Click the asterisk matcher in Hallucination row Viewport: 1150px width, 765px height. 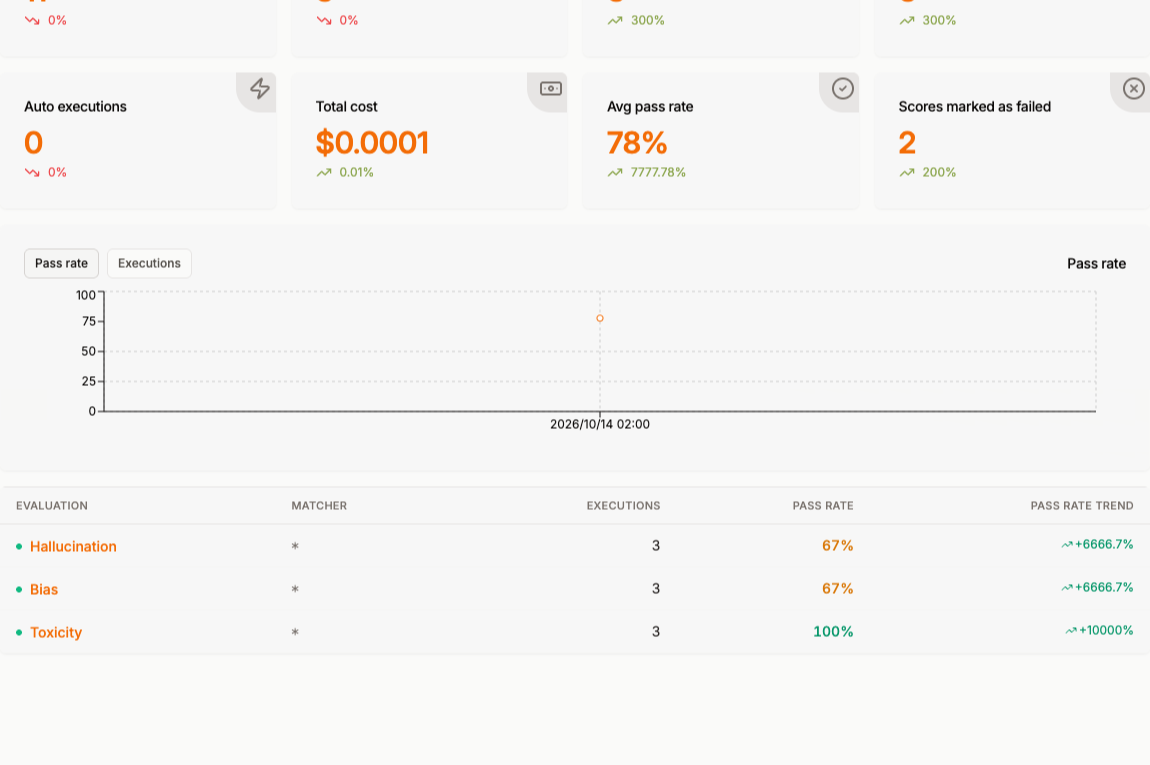coord(295,546)
